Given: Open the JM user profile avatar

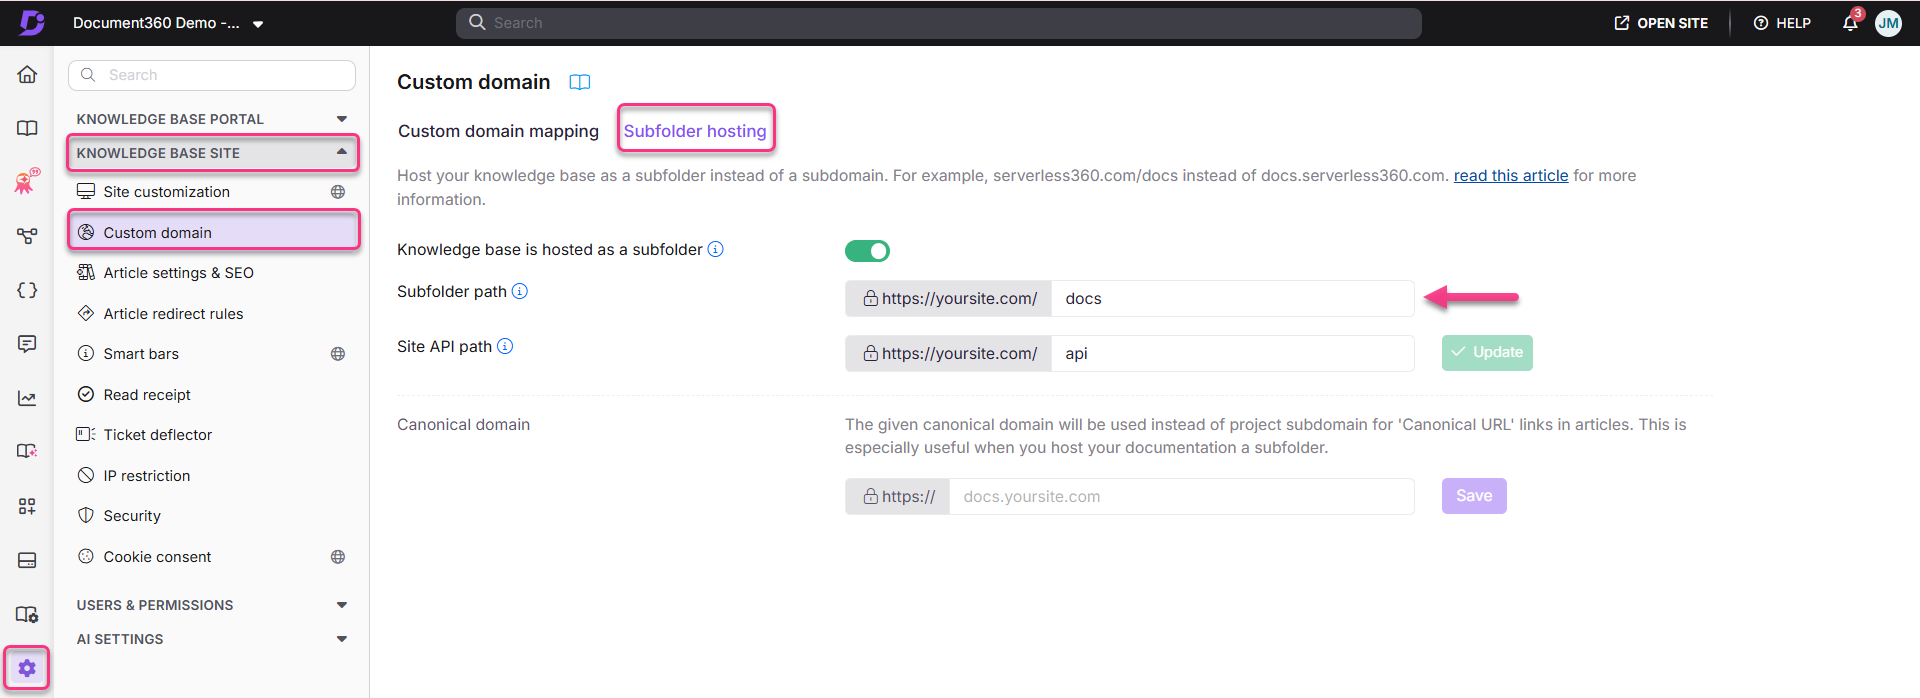Looking at the screenshot, I should 1888,23.
